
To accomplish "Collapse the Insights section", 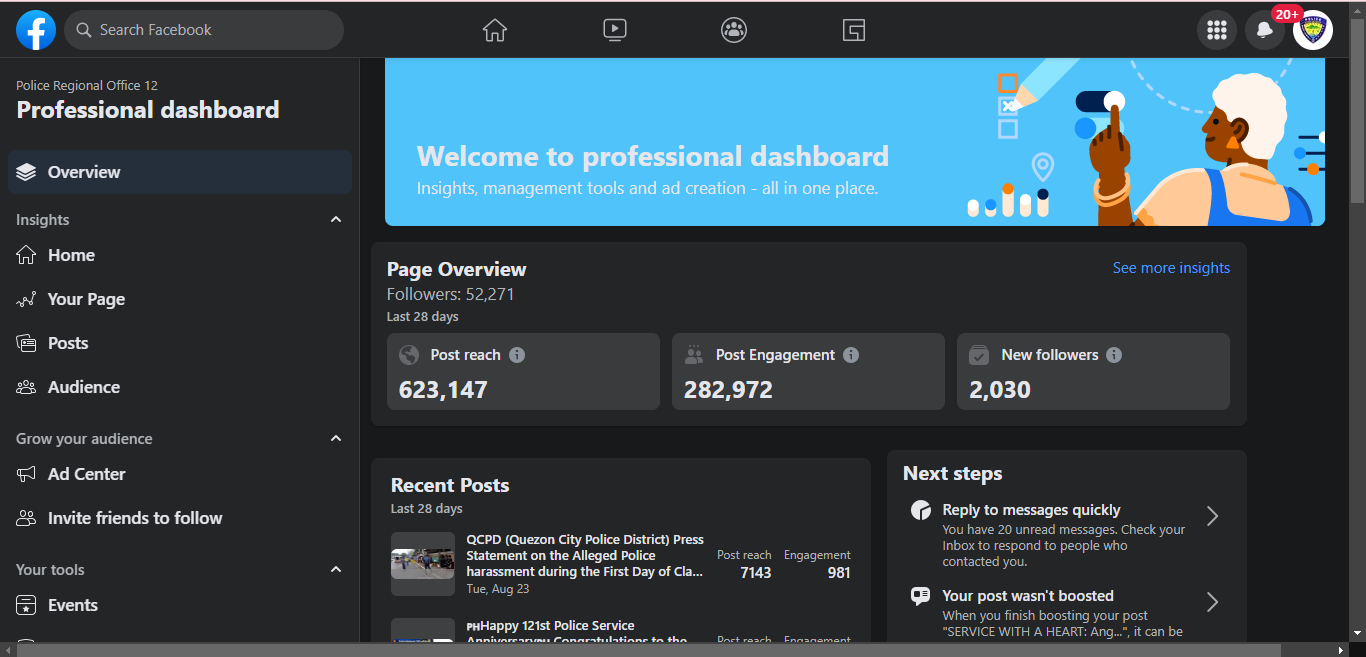I will click(x=336, y=220).
